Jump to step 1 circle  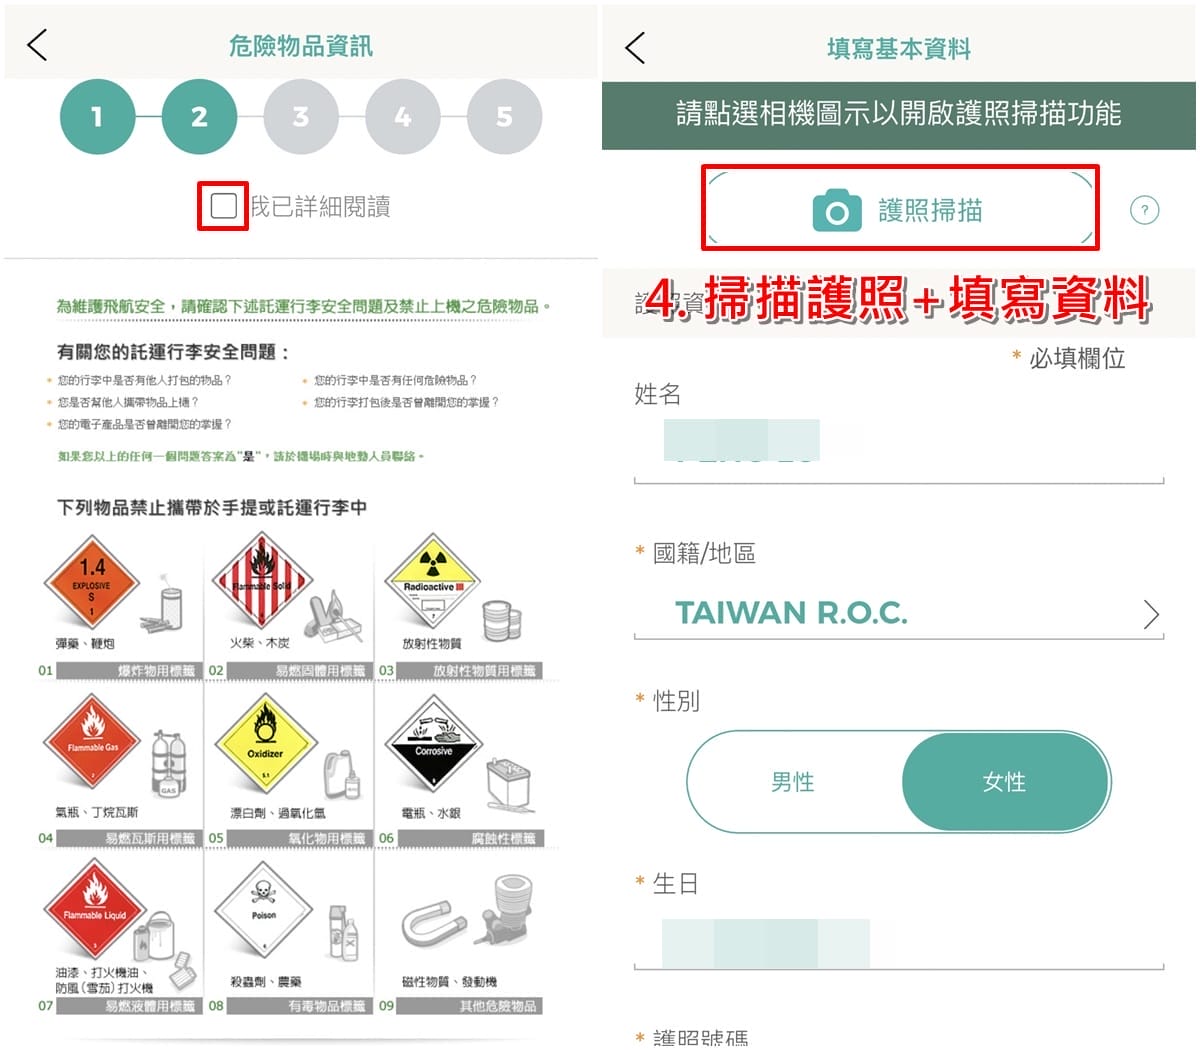tap(97, 117)
